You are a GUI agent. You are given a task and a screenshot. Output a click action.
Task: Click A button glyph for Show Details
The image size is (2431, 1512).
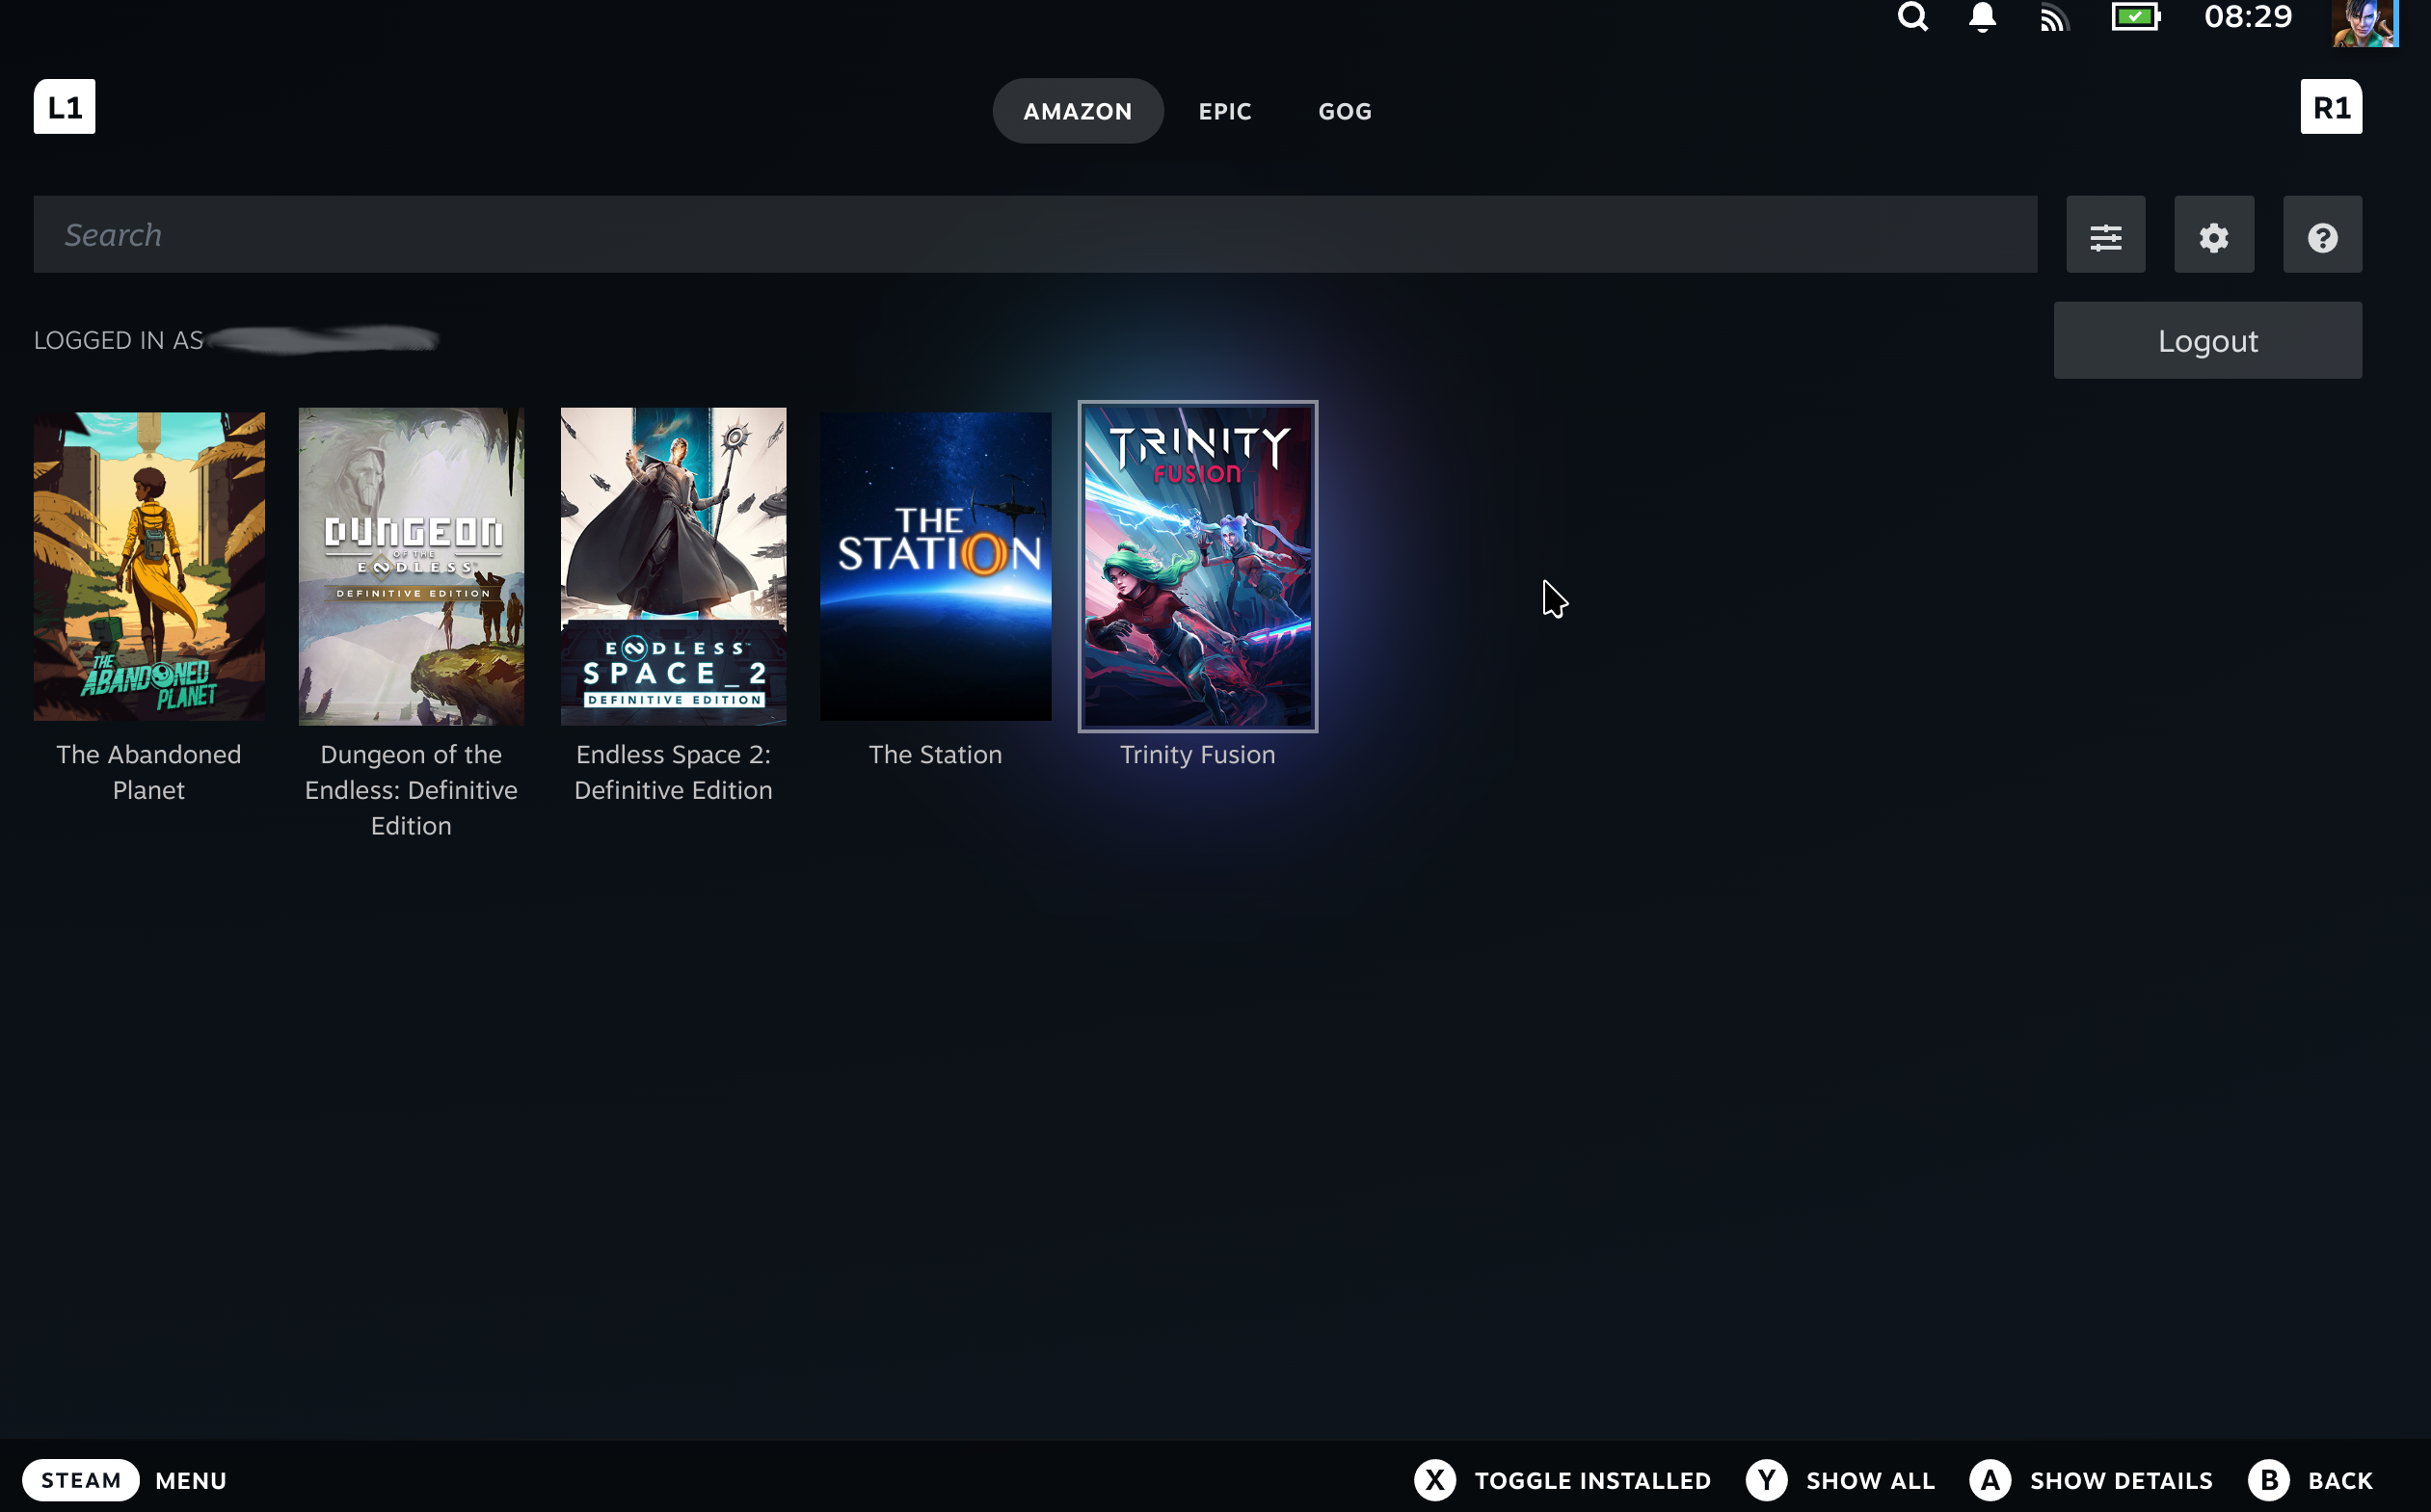1990,1480
